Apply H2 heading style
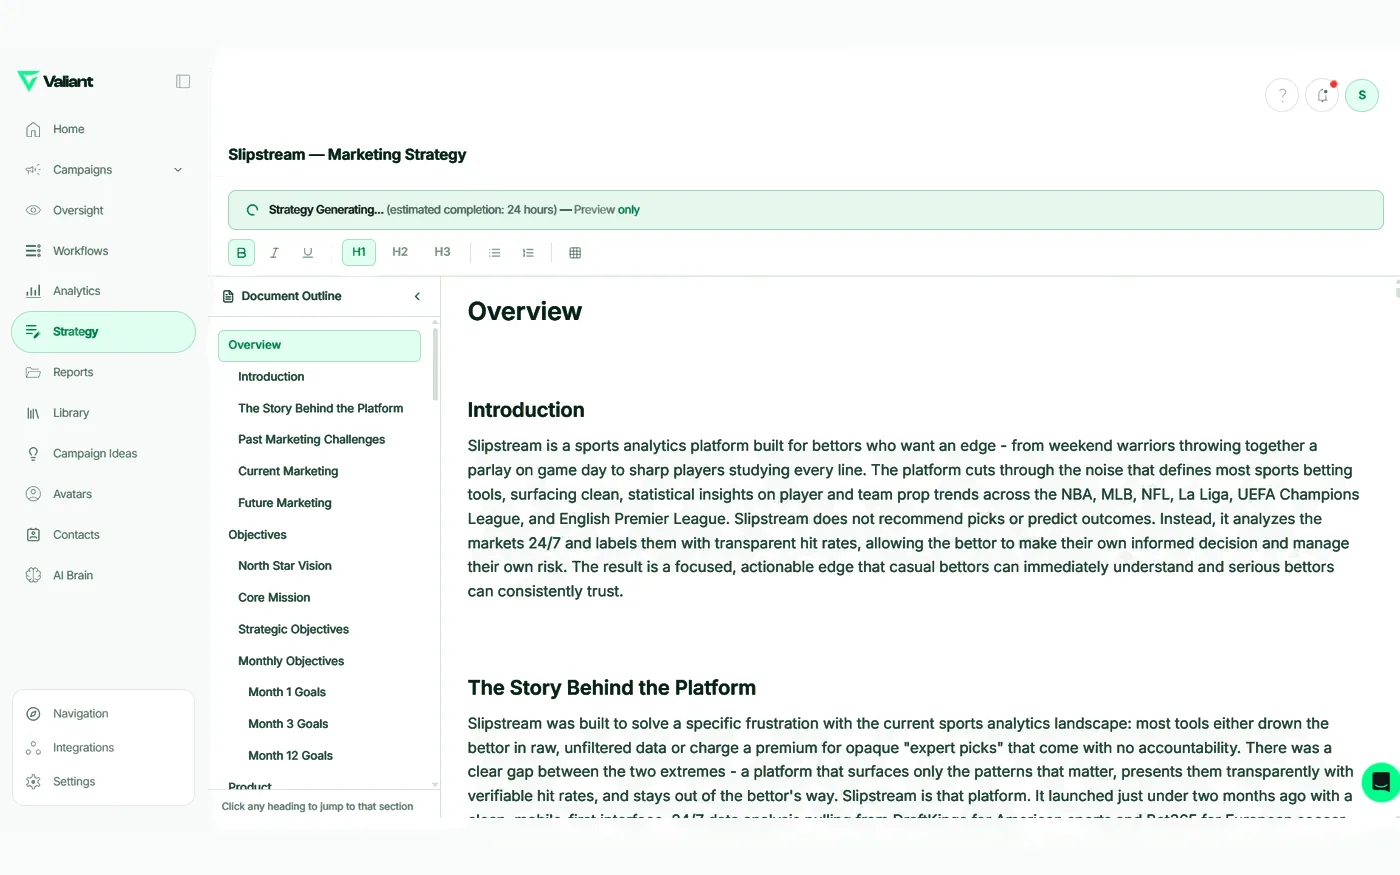The image size is (1400, 875). [400, 252]
